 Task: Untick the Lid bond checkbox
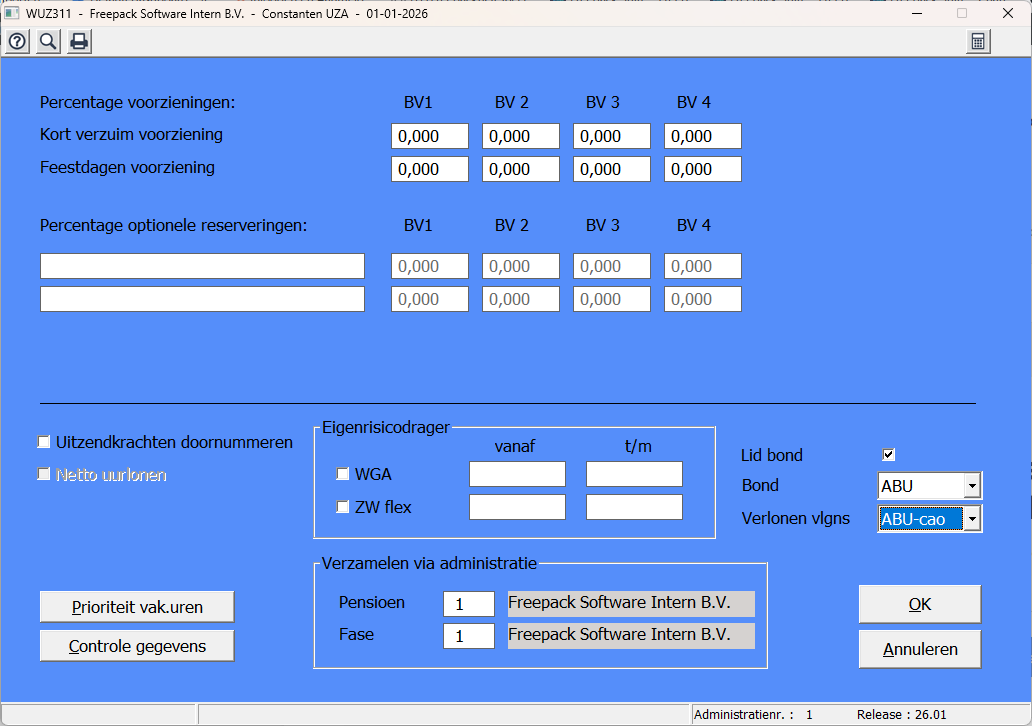888,455
